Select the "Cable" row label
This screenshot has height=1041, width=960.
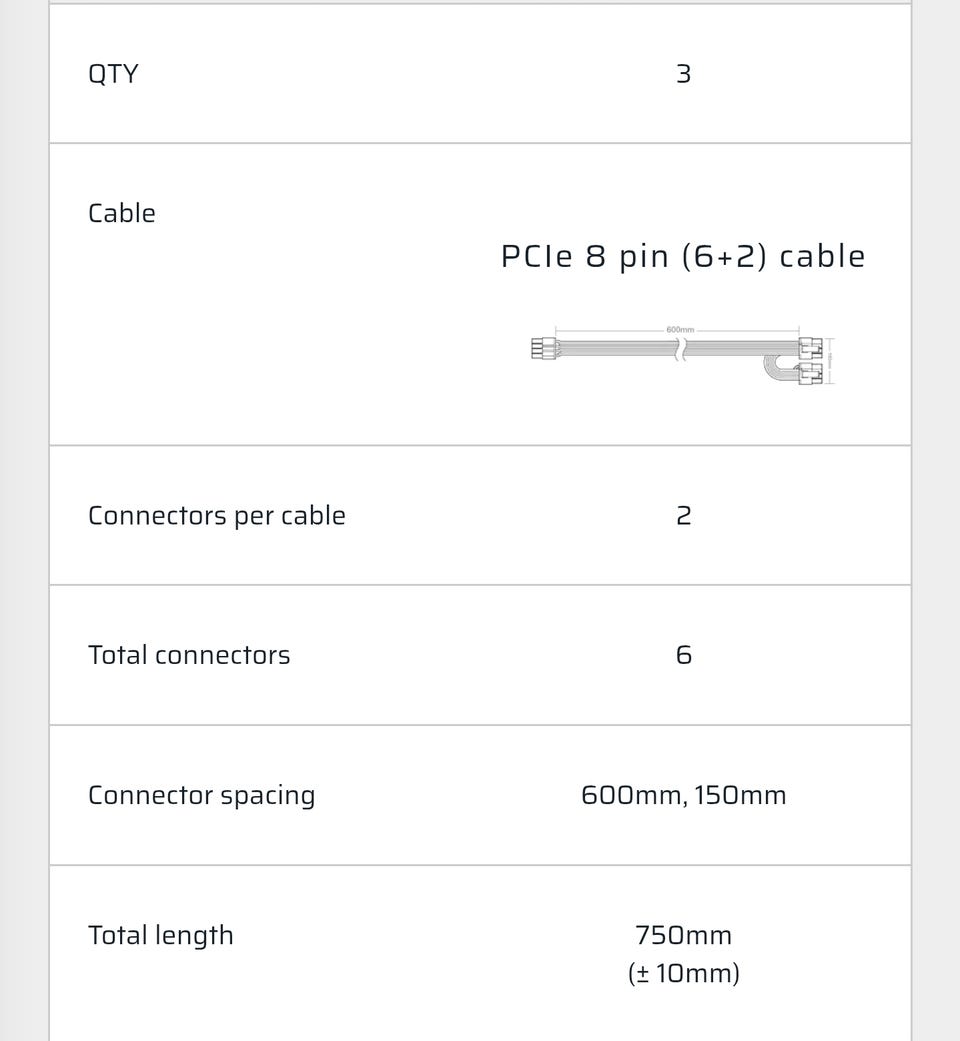(122, 213)
